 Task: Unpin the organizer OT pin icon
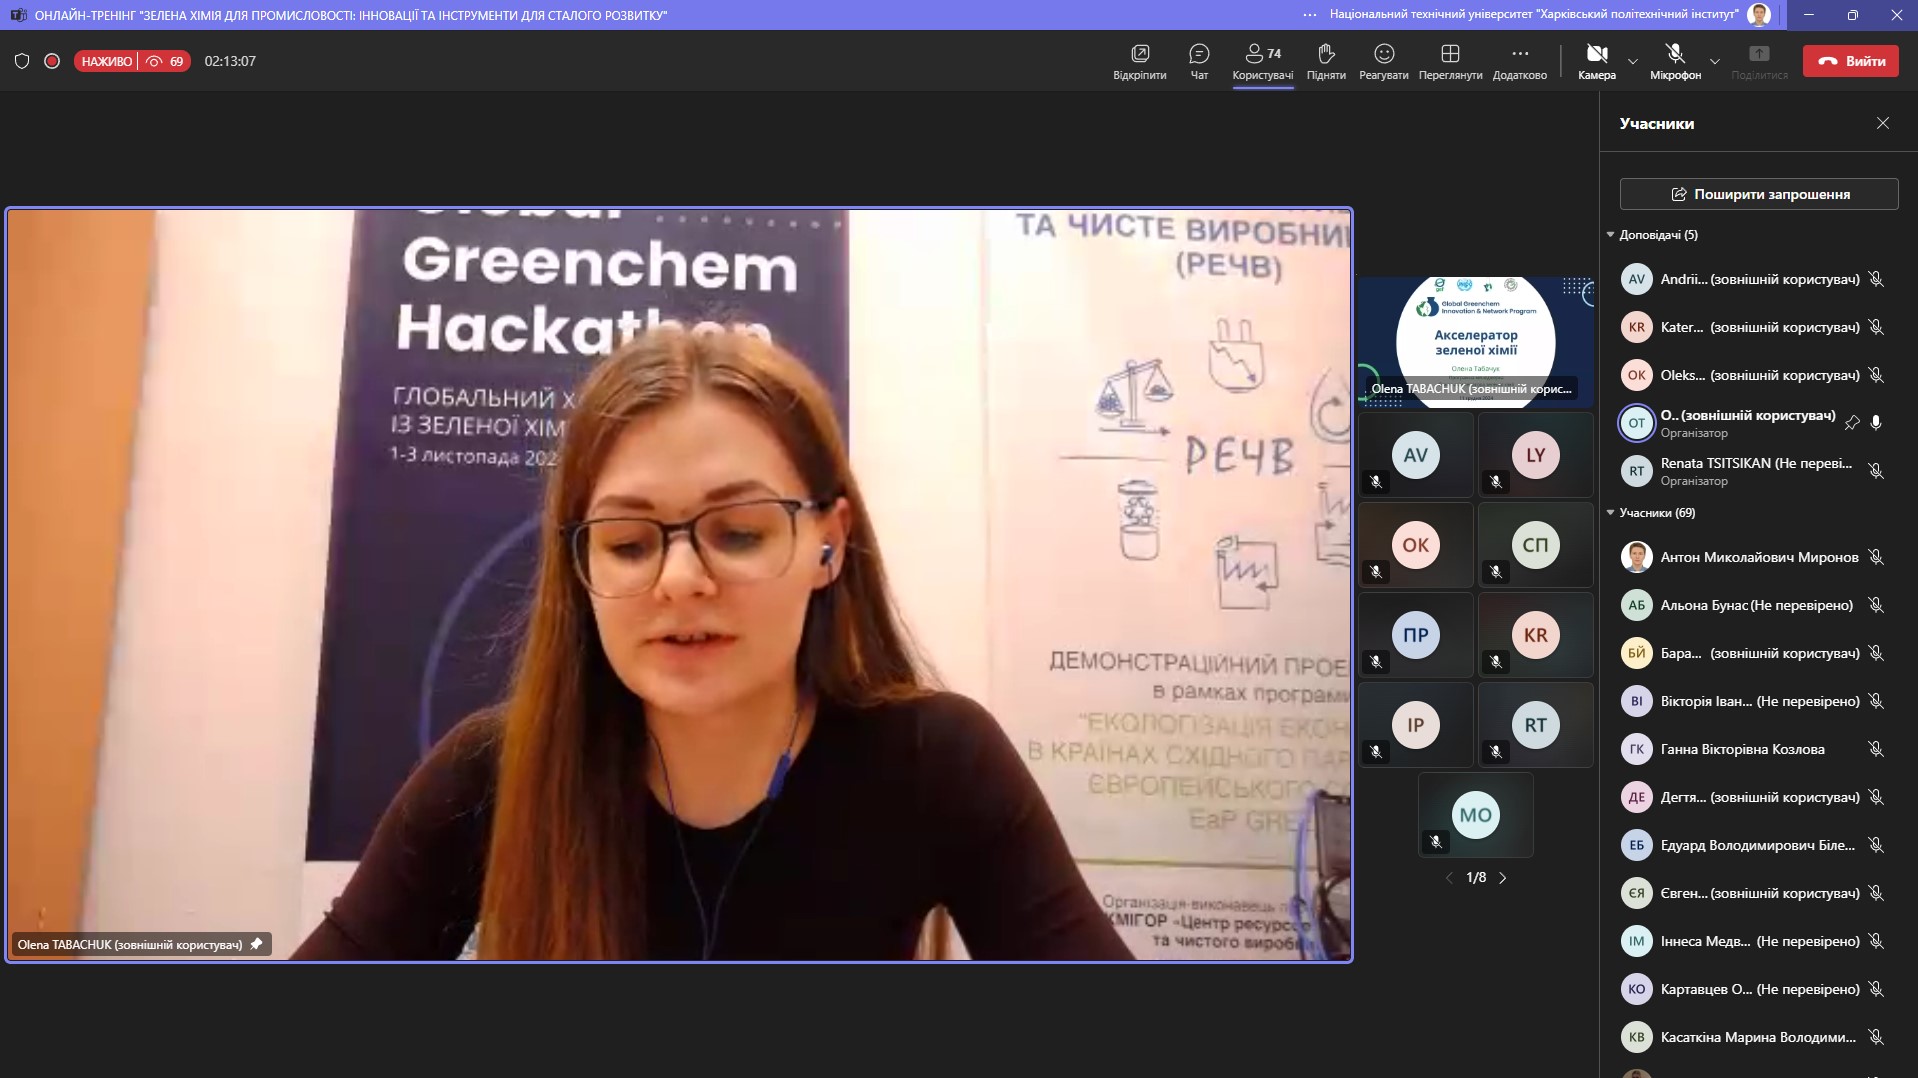(1852, 423)
